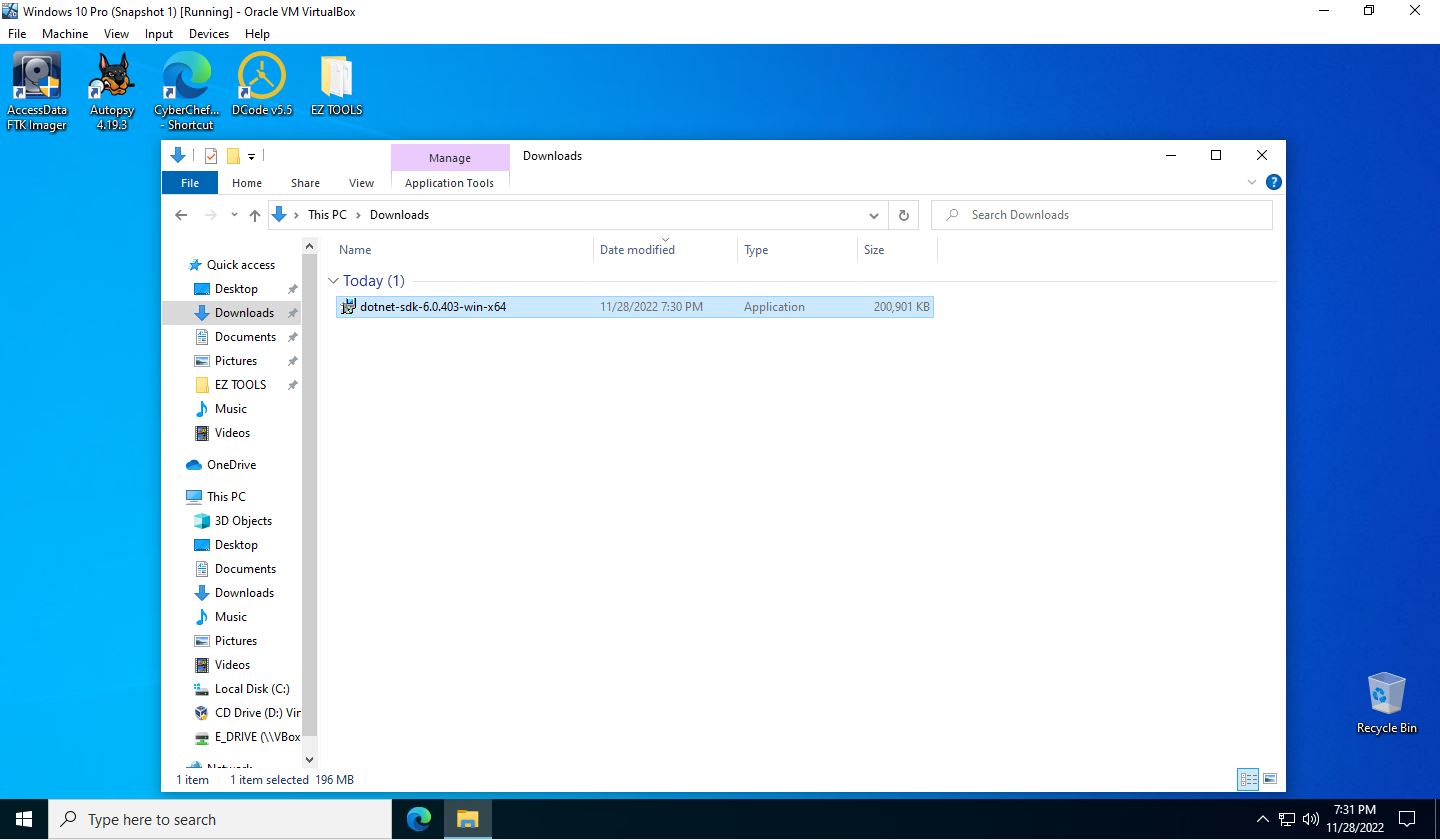This screenshot has width=1440, height=840.
Task: Select OneDrive in navigation pane
Action: [231, 465]
